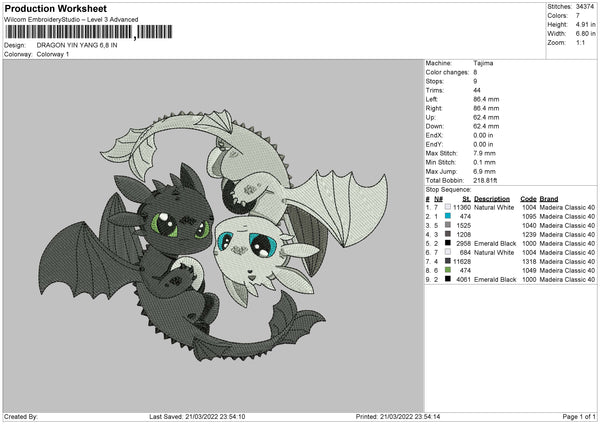Click the Machine value Tajima
600x424 pixels.
pyautogui.click(x=483, y=63)
